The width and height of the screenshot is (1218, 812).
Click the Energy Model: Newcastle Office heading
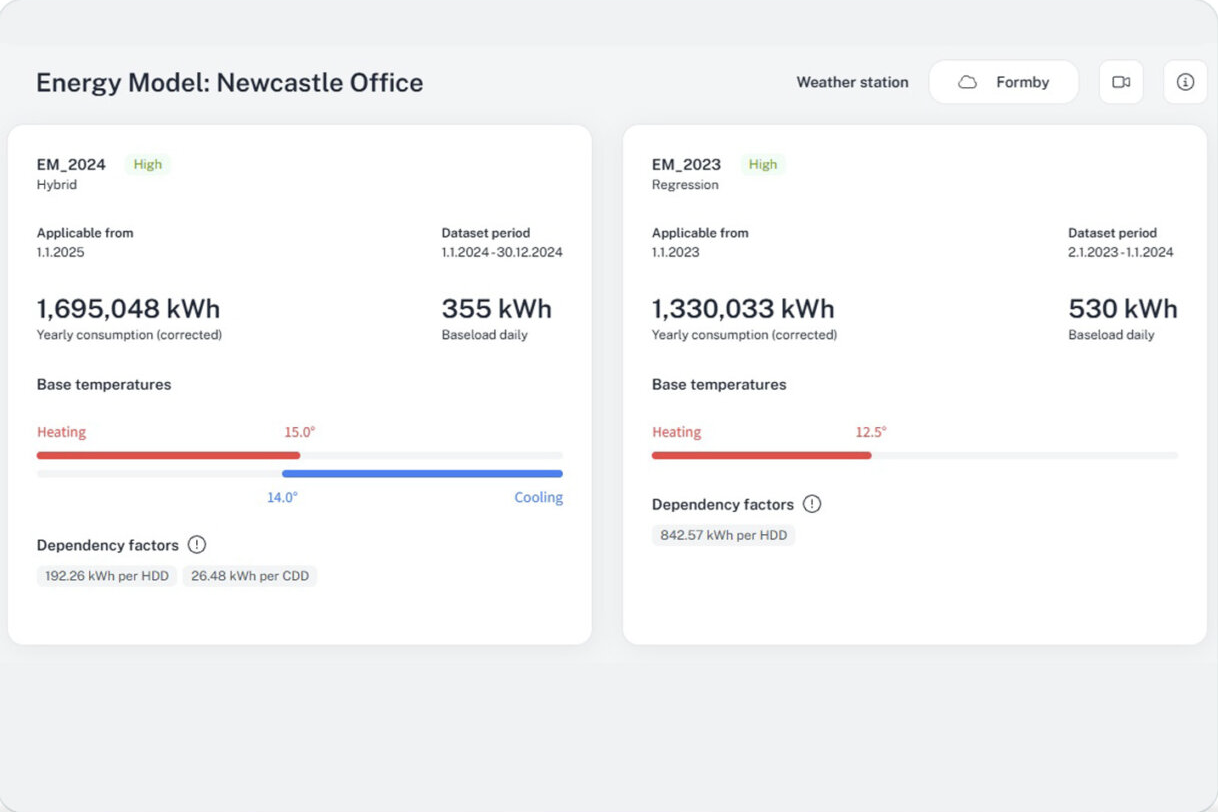pyautogui.click(x=229, y=82)
